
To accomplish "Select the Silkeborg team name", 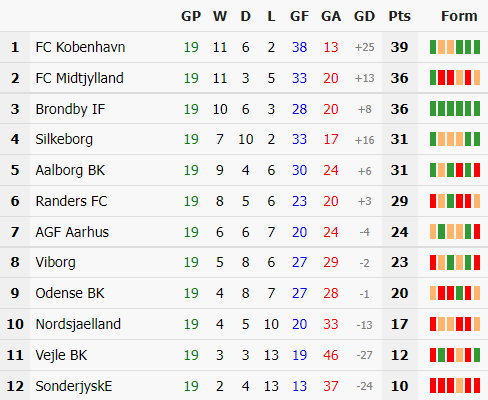I will click(64, 139).
